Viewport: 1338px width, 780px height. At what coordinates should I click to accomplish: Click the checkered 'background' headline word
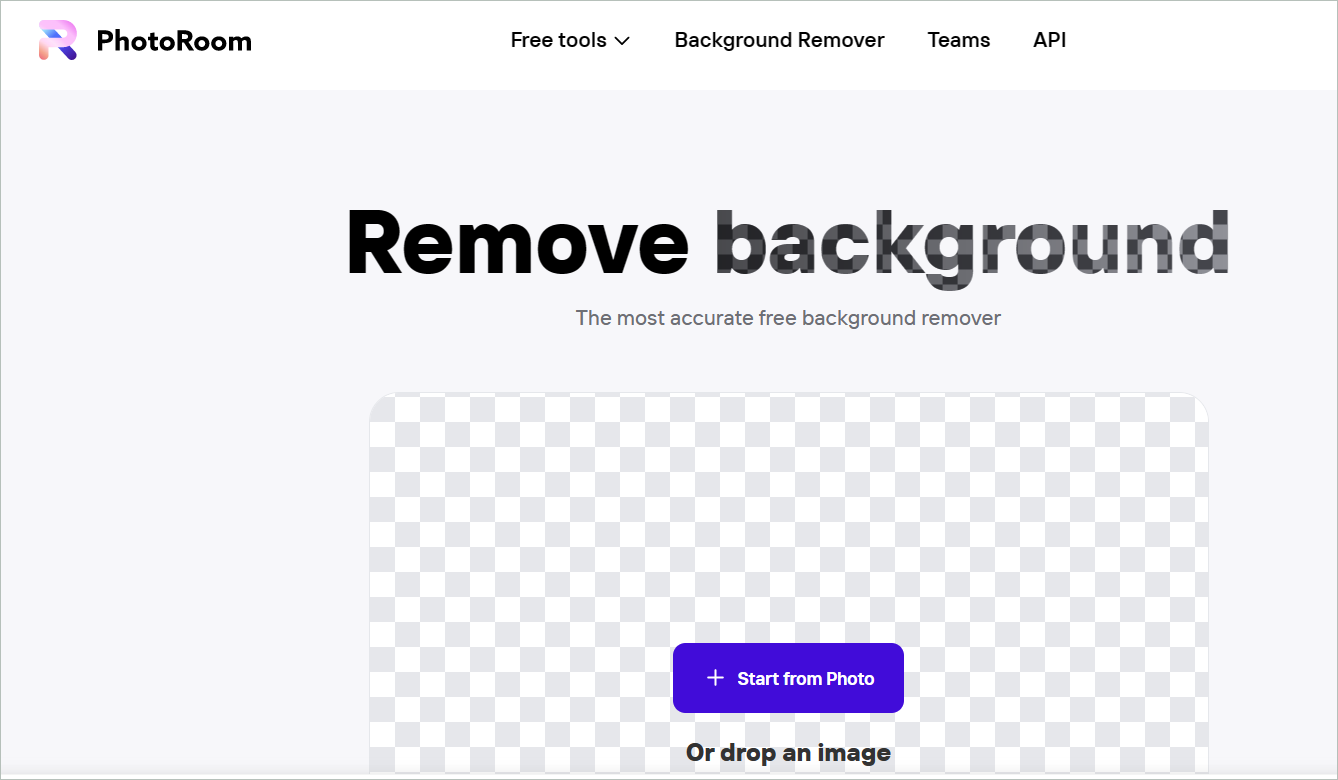971,244
